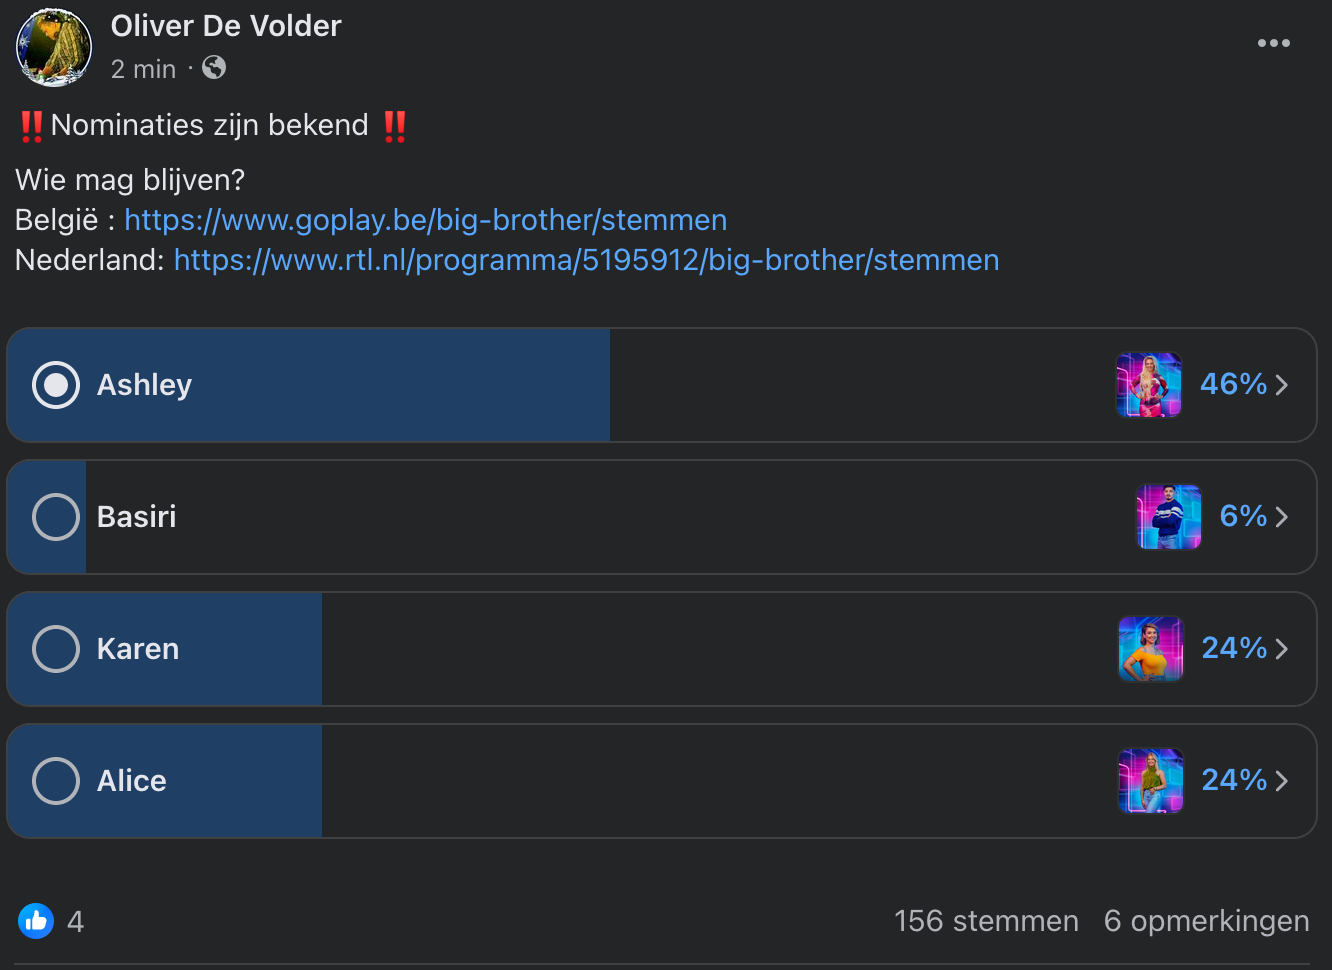
Task: Select the Basiri poll radio button
Action: coord(56,517)
